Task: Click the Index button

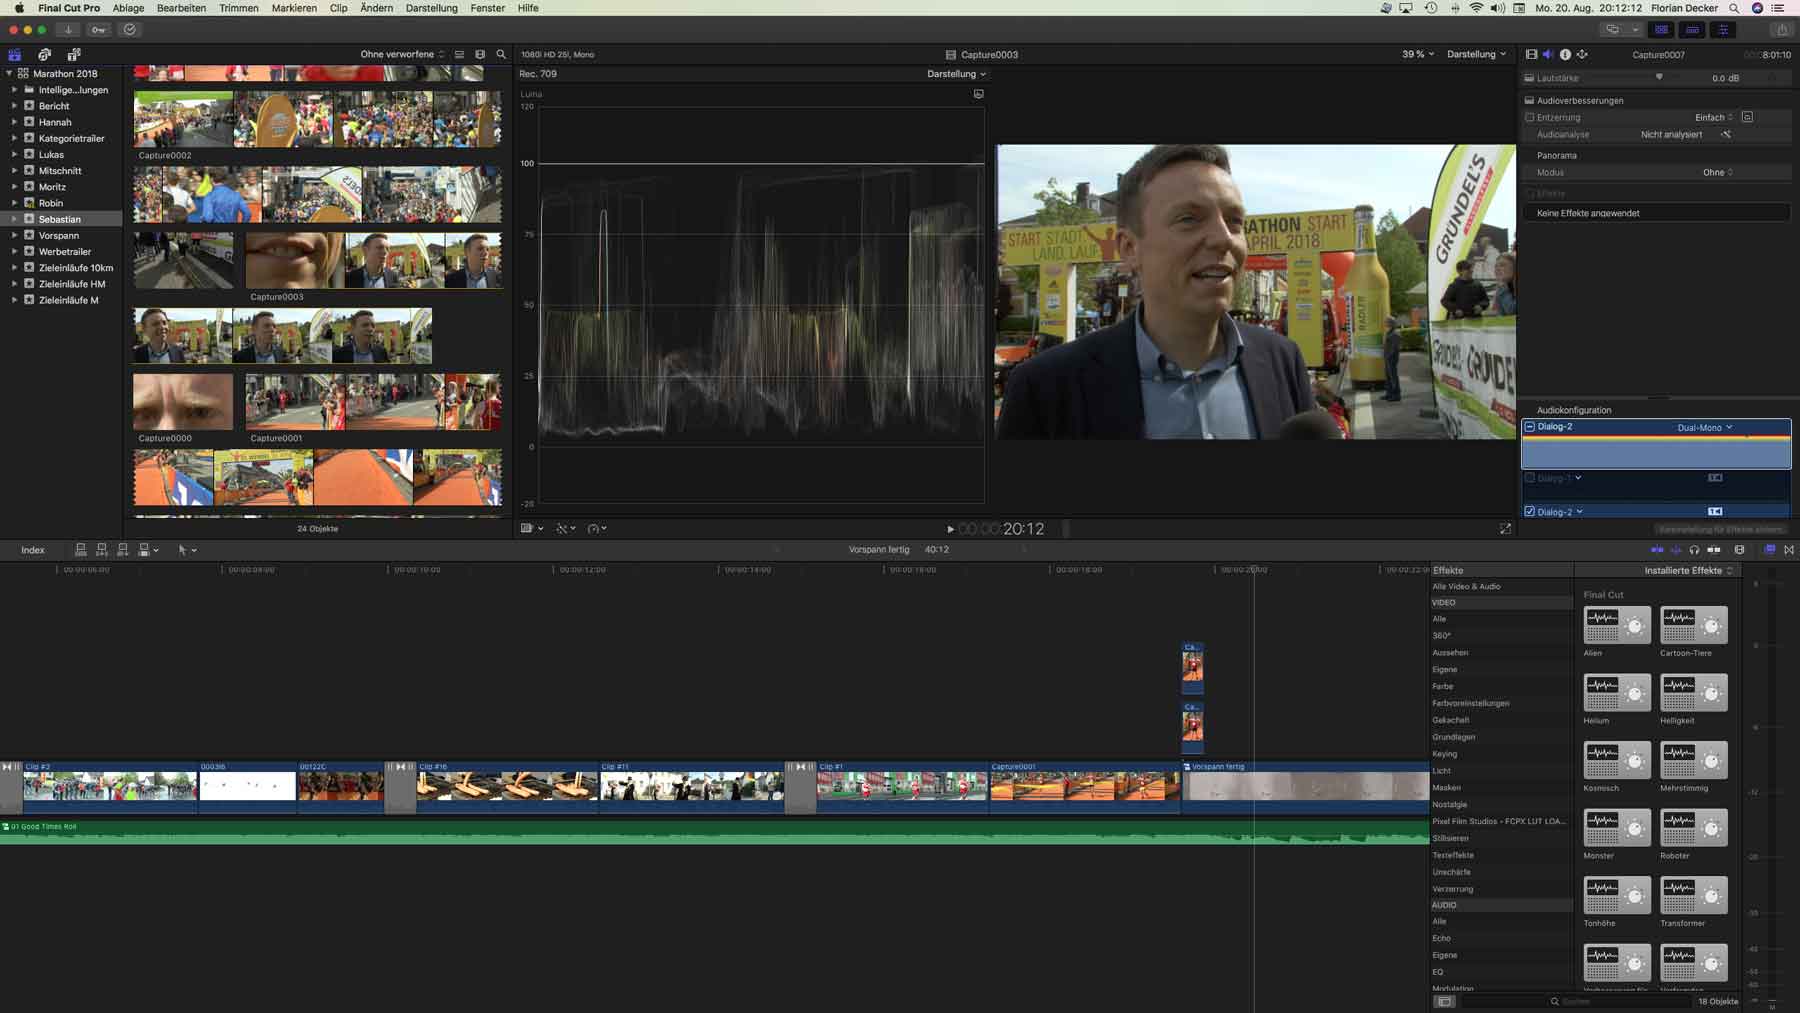Action: [x=33, y=550]
